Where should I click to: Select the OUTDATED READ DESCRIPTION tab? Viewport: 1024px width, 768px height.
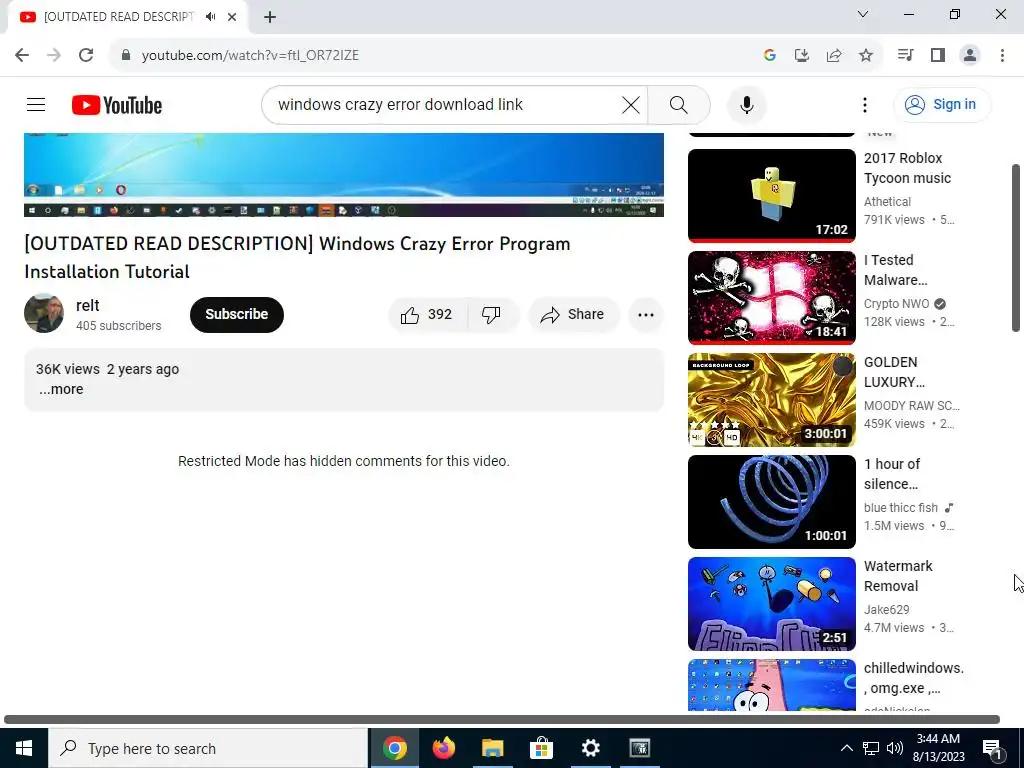click(118, 17)
